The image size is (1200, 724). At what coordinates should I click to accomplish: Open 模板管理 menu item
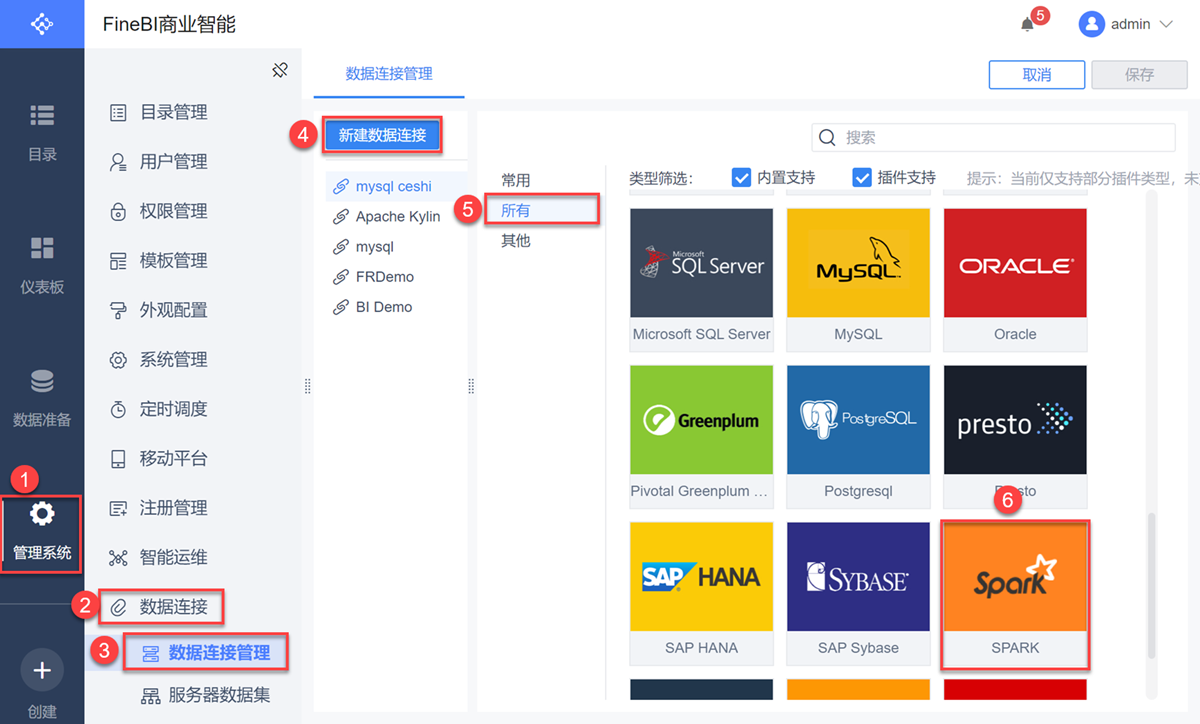click(x=173, y=260)
